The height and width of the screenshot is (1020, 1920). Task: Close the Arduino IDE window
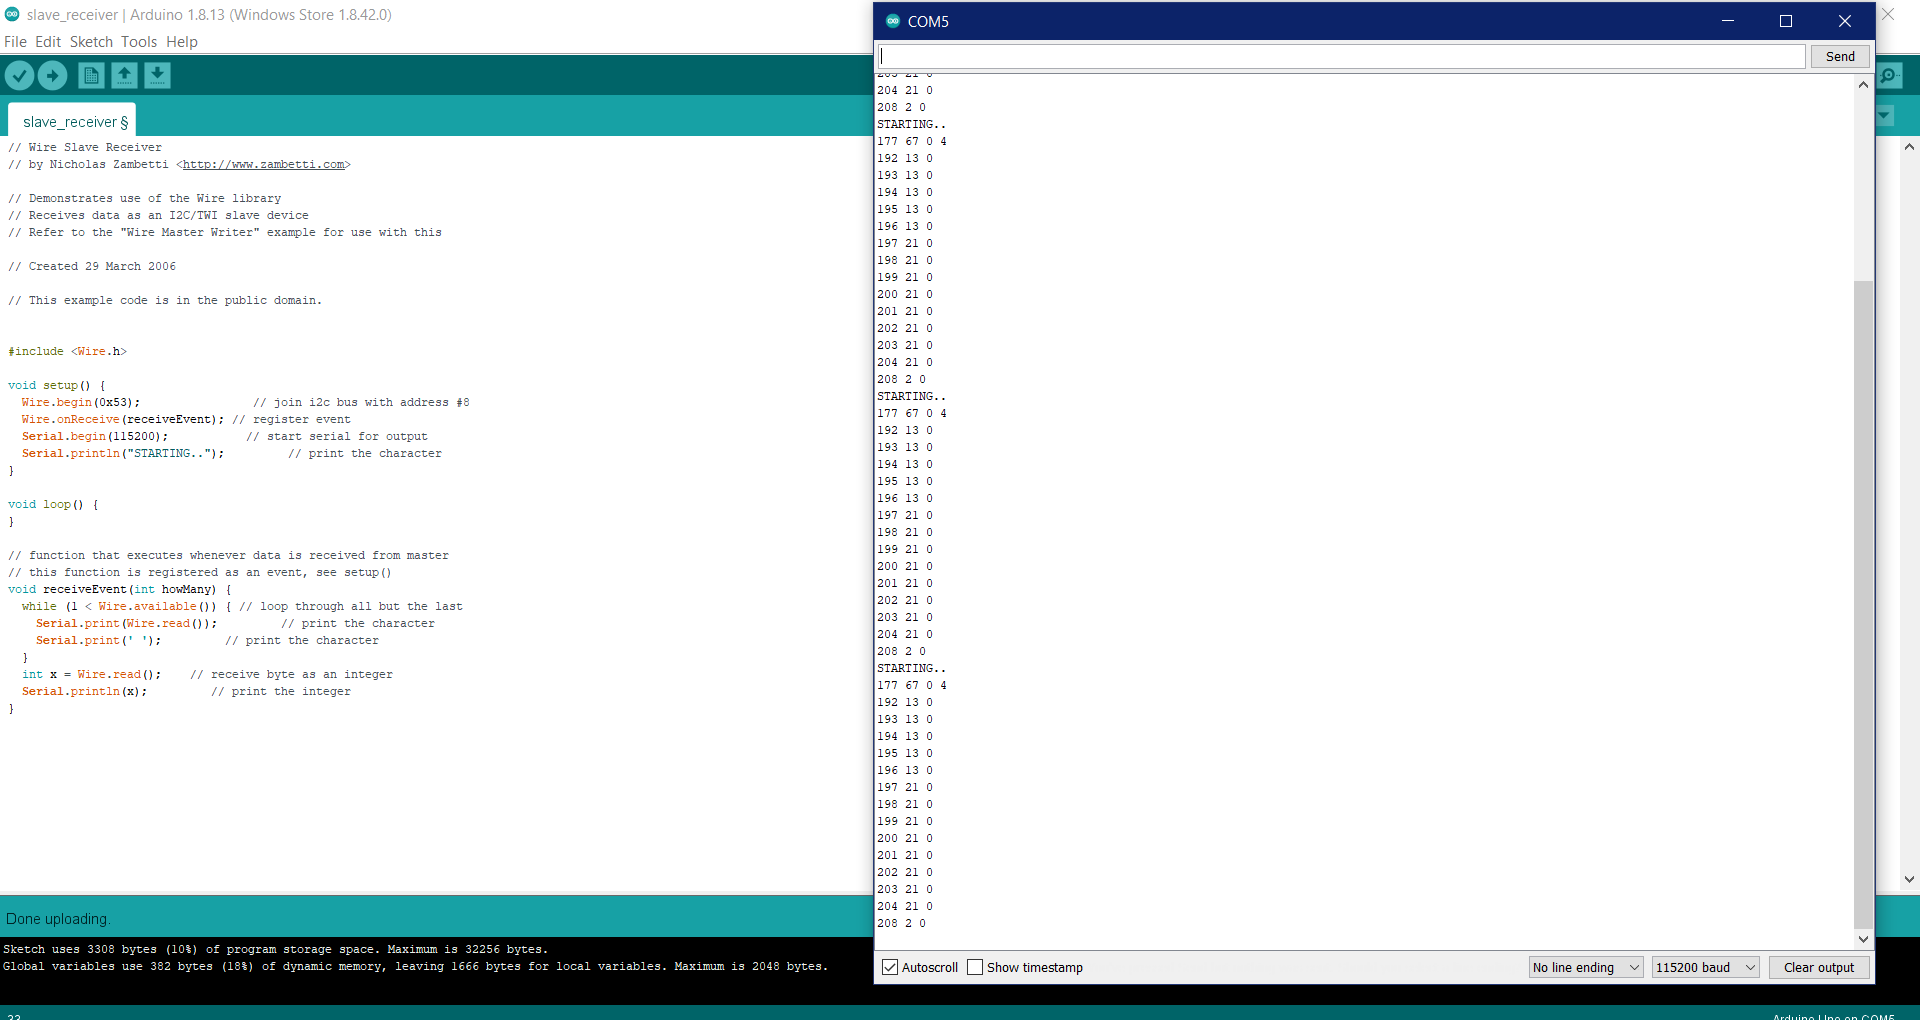[x=1888, y=14]
